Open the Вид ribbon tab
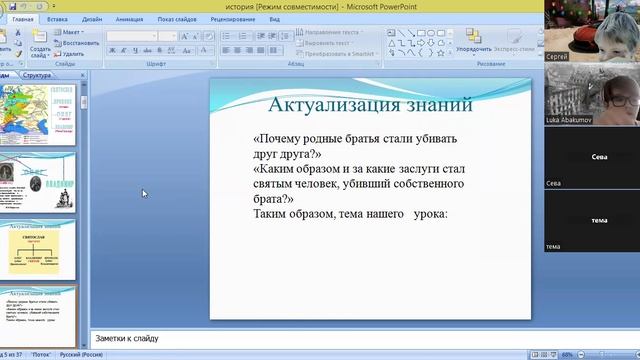 coord(275,19)
